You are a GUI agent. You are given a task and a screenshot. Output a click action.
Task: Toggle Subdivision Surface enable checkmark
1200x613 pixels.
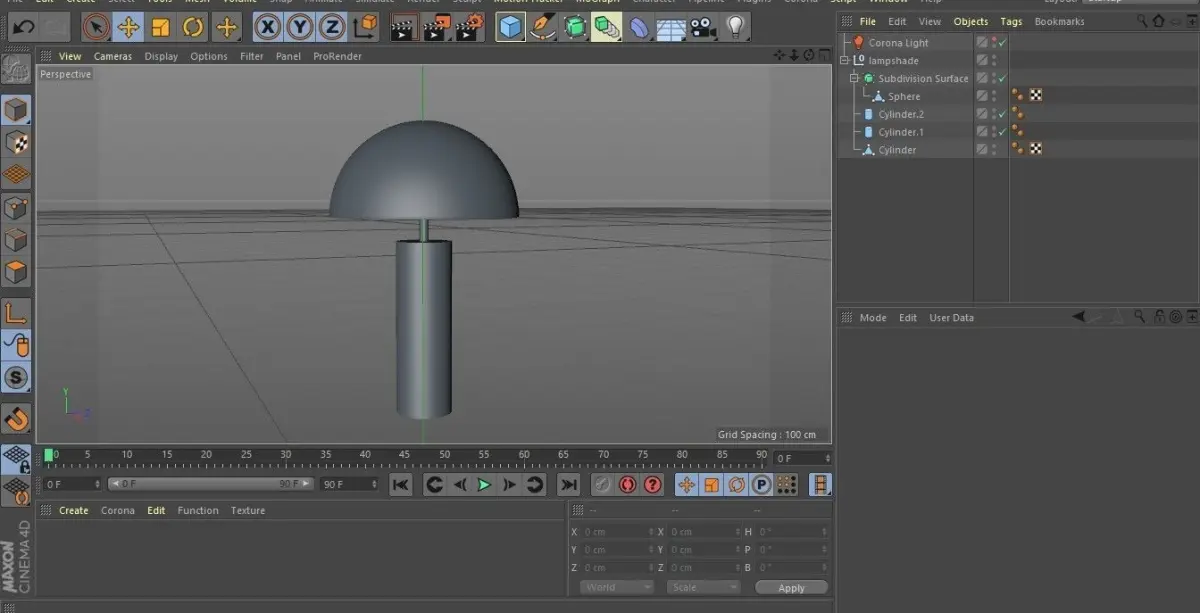pyautogui.click(x=1003, y=78)
